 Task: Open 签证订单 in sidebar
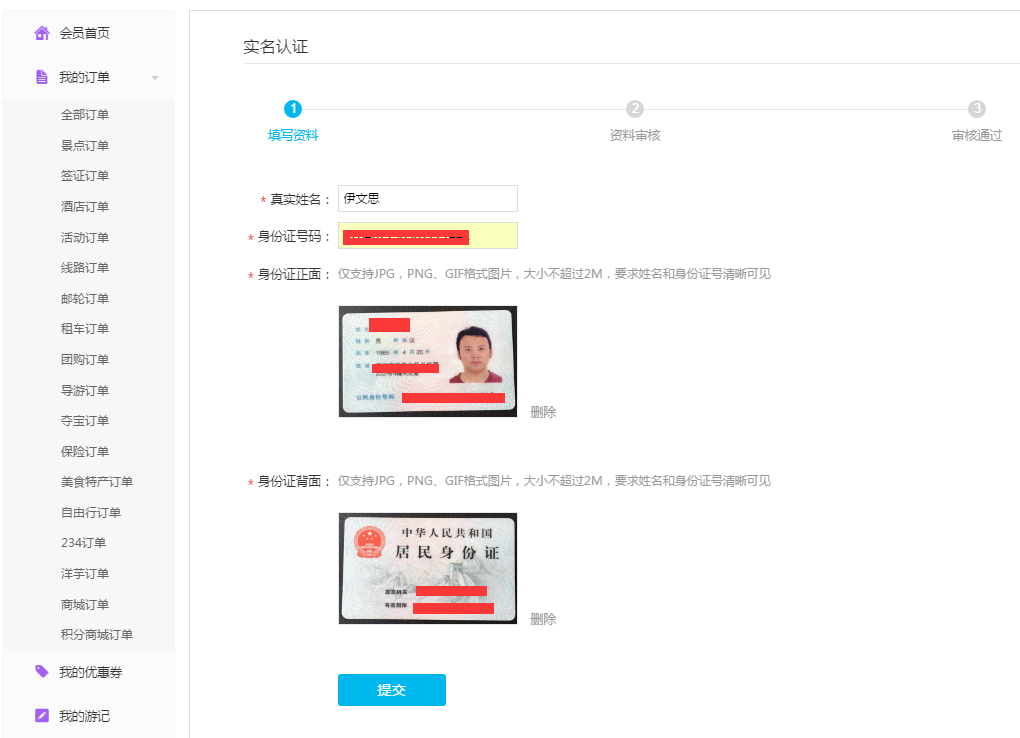85,176
